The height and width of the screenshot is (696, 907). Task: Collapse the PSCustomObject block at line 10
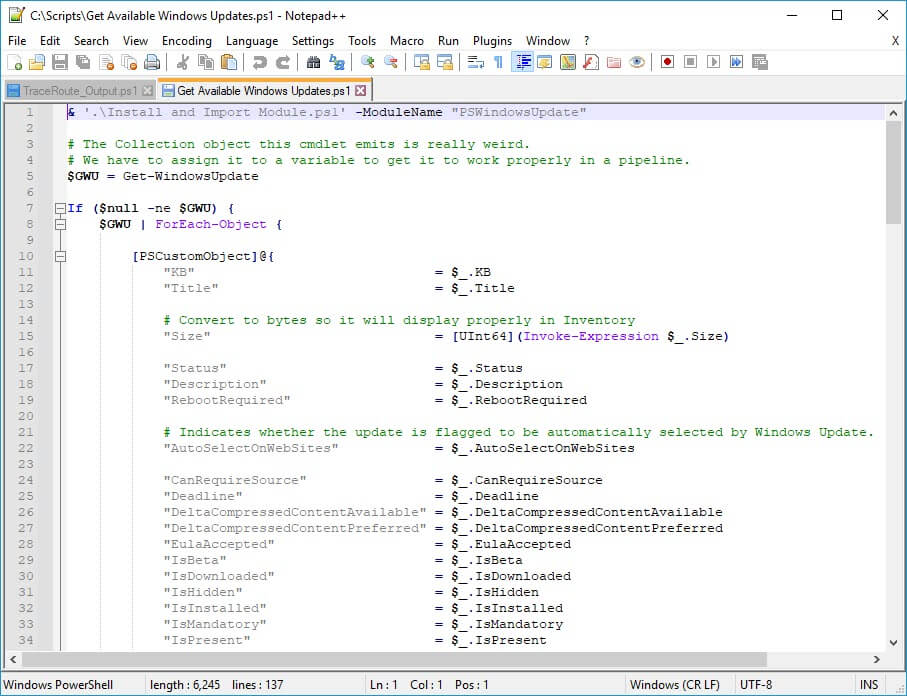click(x=58, y=256)
